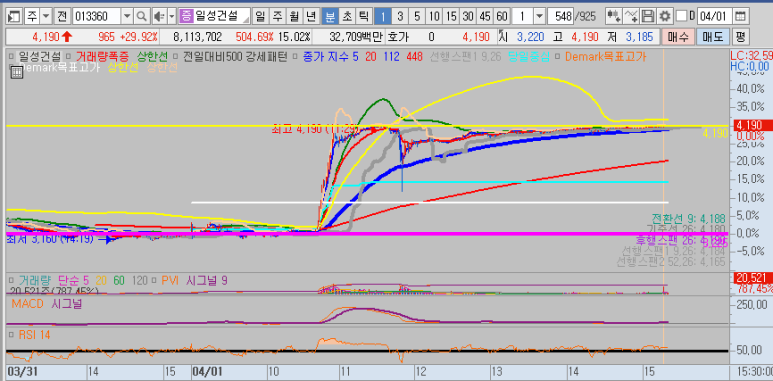Click the speaker sound alert icon
Viewport: 773px width, 381px height.
tap(158, 17)
